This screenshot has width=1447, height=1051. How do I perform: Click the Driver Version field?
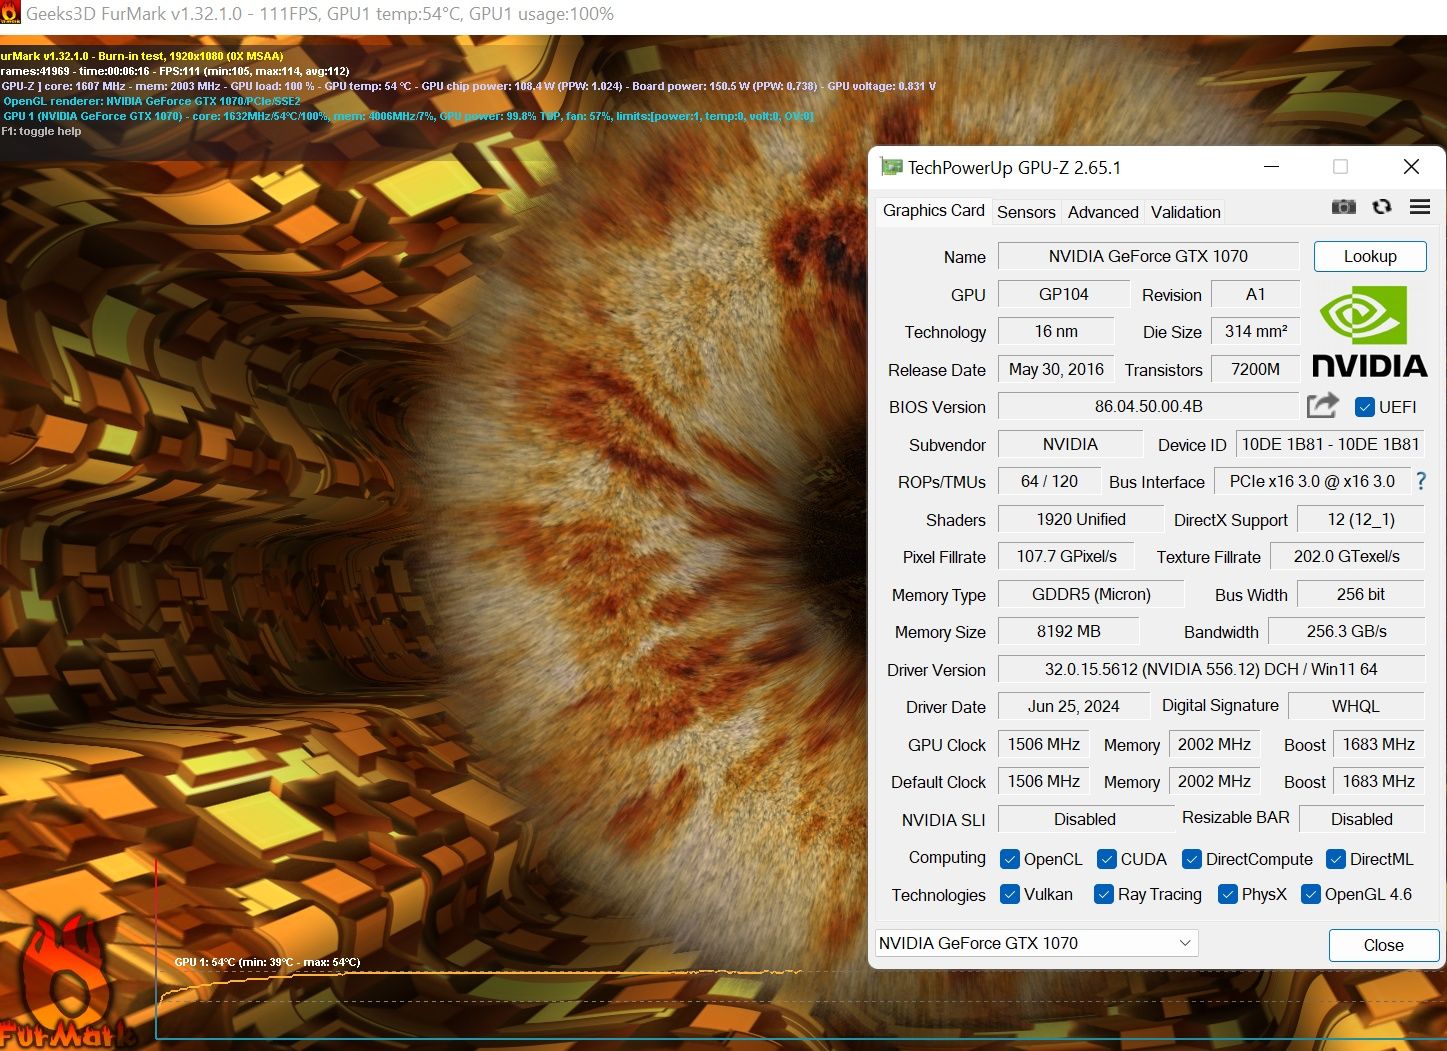(1211, 669)
